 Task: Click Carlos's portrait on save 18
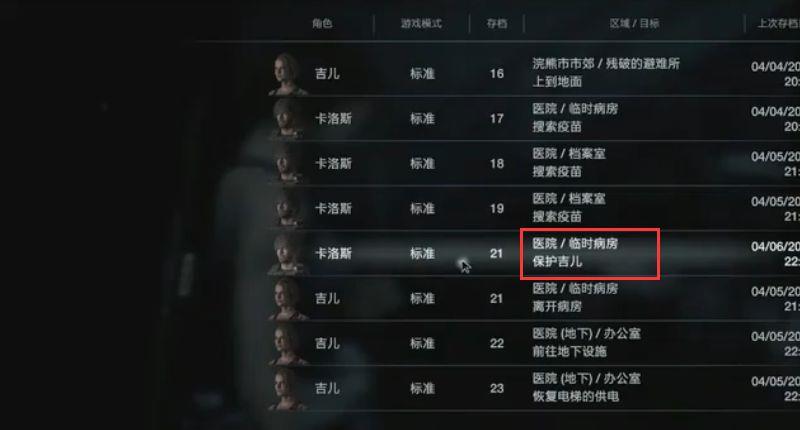tap(288, 164)
